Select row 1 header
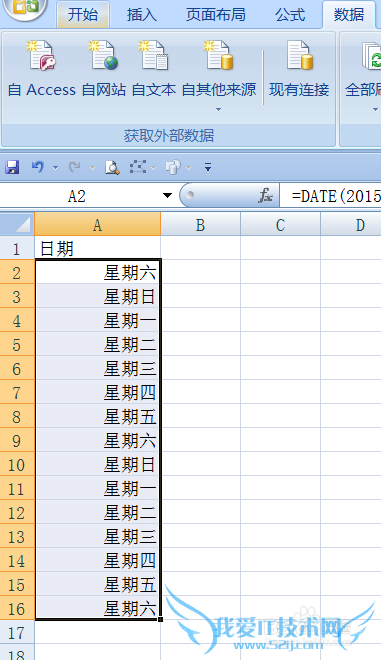This screenshot has width=381, height=660. (17, 248)
